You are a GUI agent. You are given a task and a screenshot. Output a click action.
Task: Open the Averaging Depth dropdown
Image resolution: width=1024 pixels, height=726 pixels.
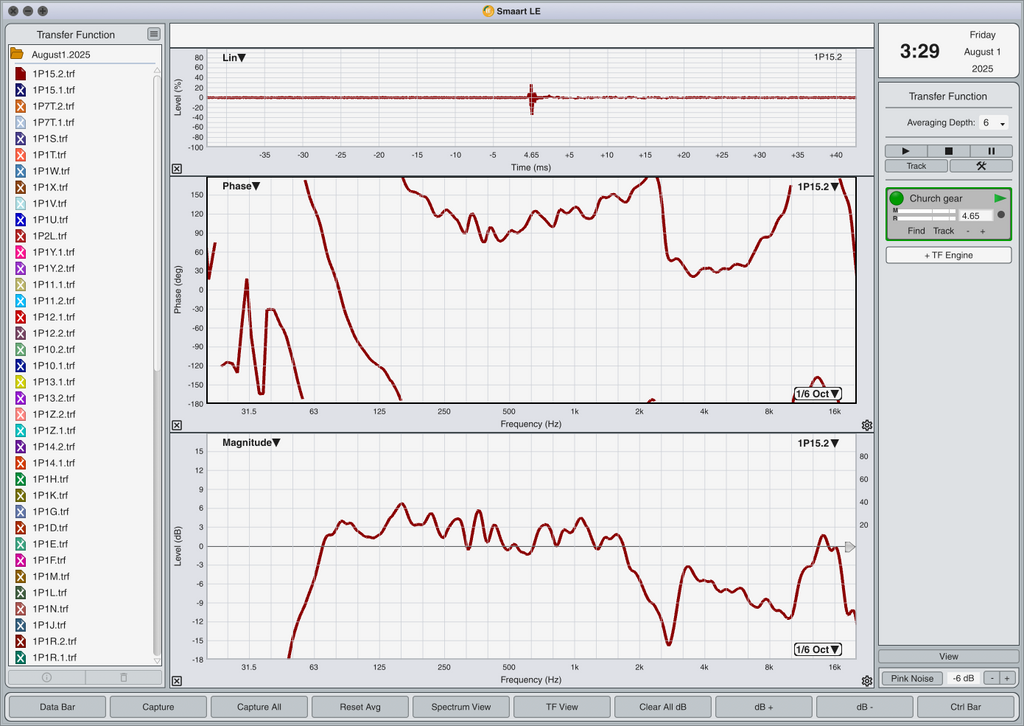993,123
